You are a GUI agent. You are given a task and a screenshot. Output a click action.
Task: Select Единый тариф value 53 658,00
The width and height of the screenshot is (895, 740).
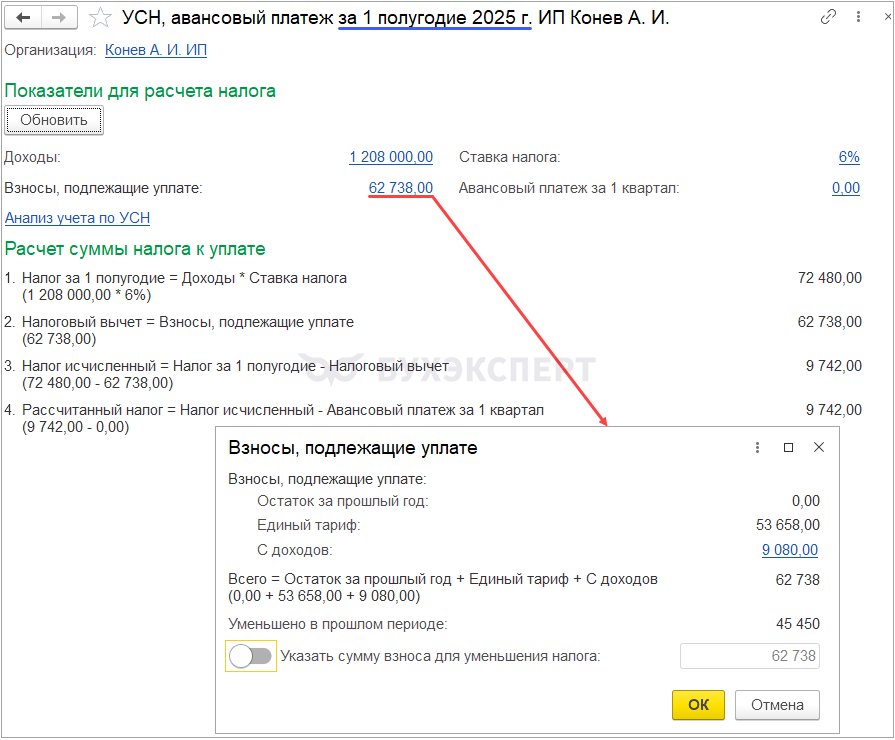pyautogui.click(x=788, y=525)
